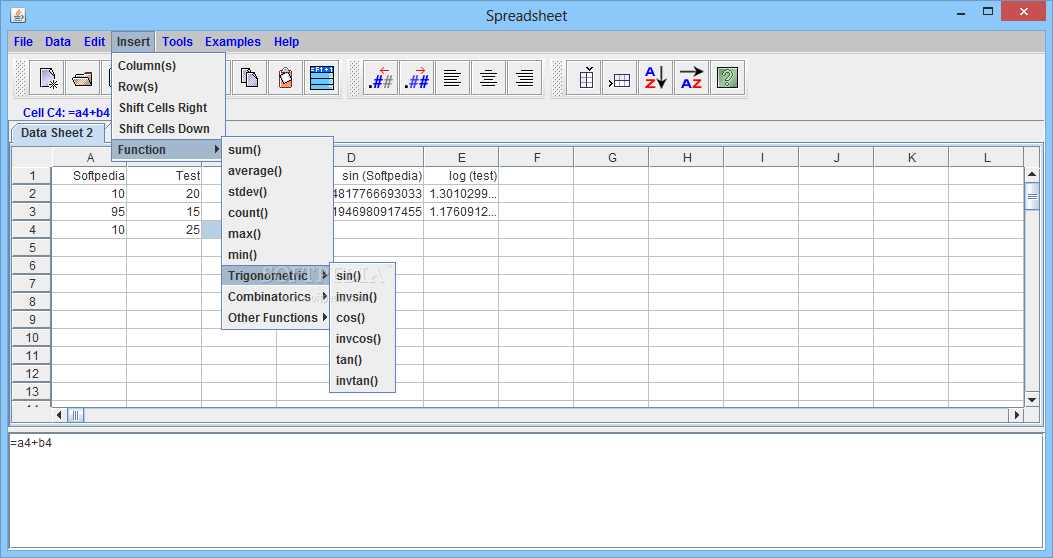Click the sort A to Z descending icon
Image resolution: width=1053 pixels, height=558 pixels.
click(655, 78)
